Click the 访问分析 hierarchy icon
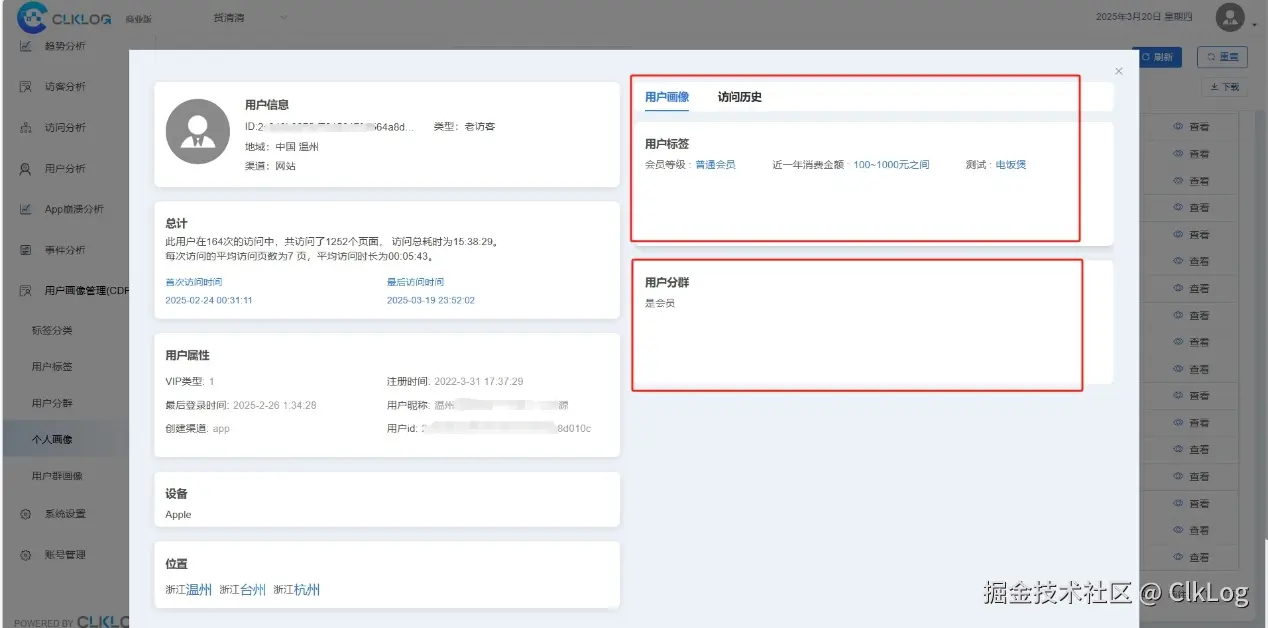Image resolution: width=1268 pixels, height=628 pixels. click(x=25, y=128)
